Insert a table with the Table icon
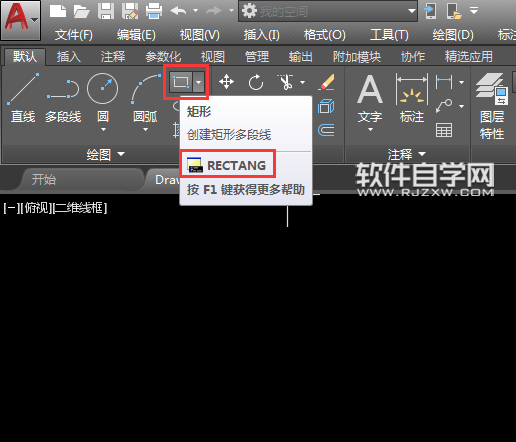The image size is (516, 442). (444, 130)
